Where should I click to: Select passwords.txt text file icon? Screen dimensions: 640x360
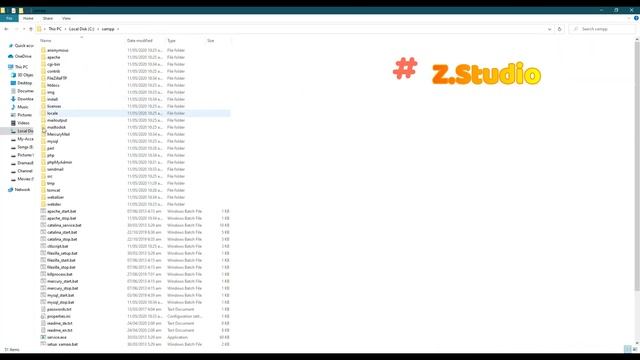pyautogui.click(x=43, y=309)
